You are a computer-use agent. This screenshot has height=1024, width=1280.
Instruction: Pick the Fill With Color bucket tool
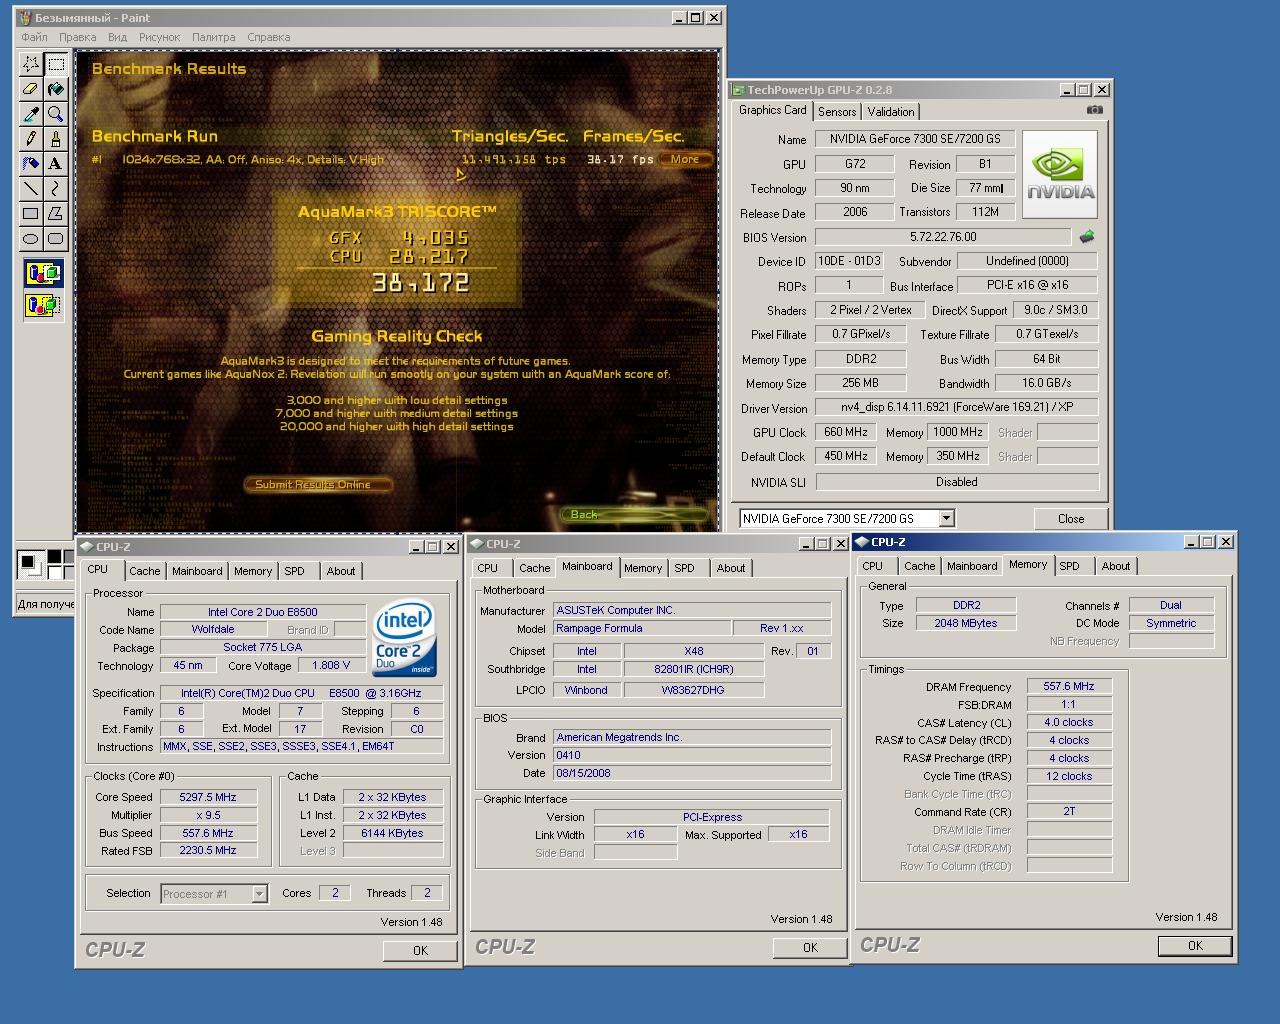pos(56,89)
